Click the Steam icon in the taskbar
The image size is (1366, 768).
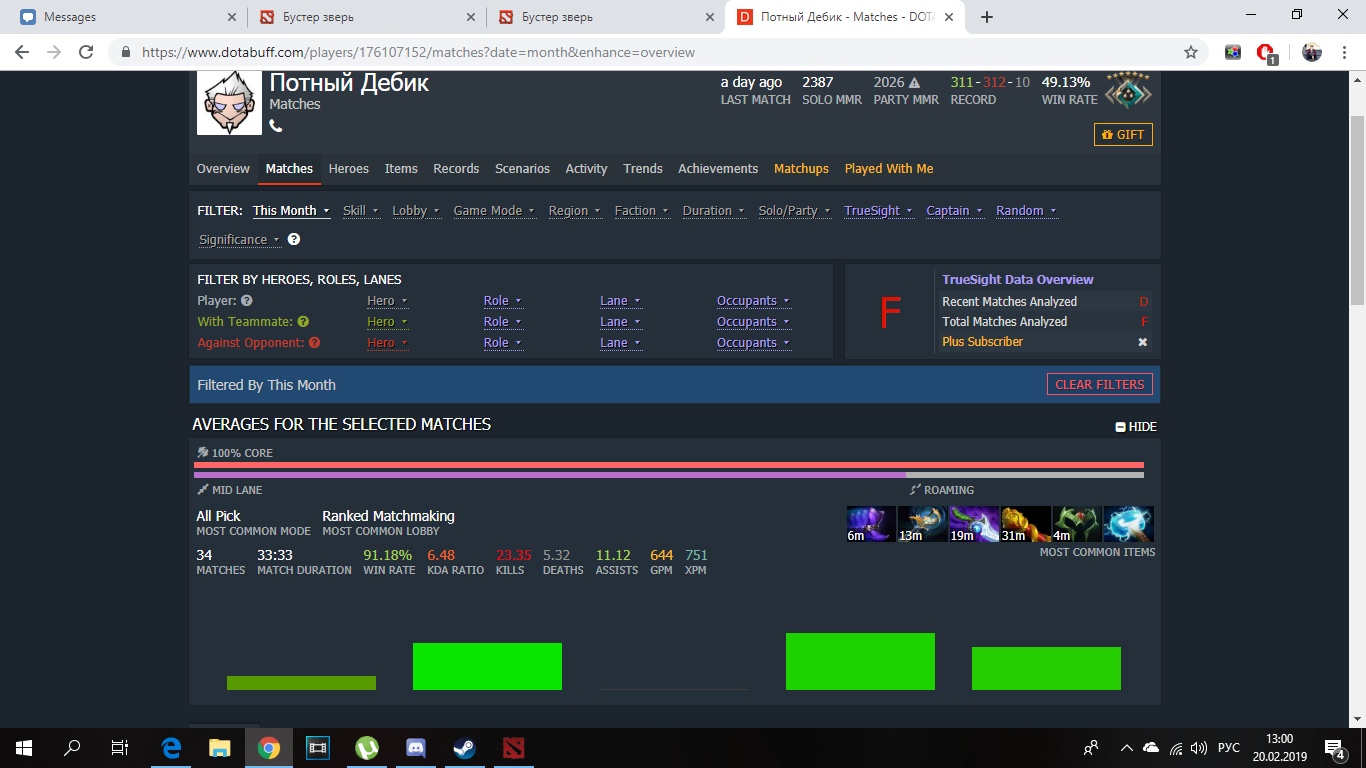(464, 748)
